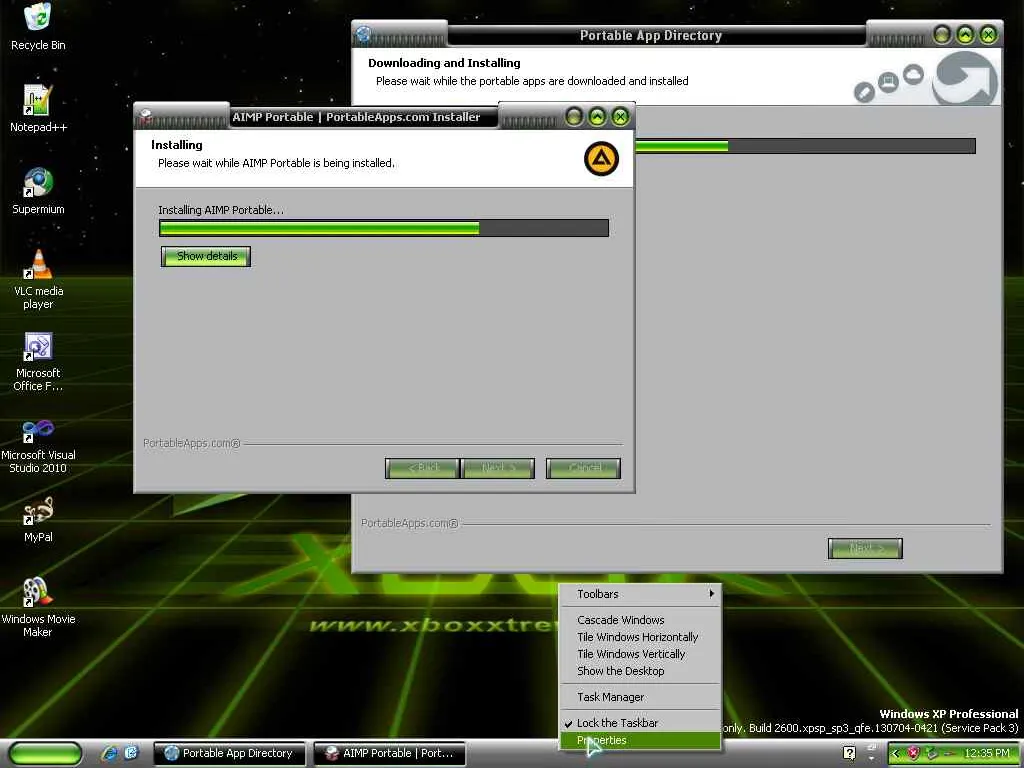The width and height of the screenshot is (1024, 768).
Task: Click the red security shield tray icon
Action: [x=914, y=753]
